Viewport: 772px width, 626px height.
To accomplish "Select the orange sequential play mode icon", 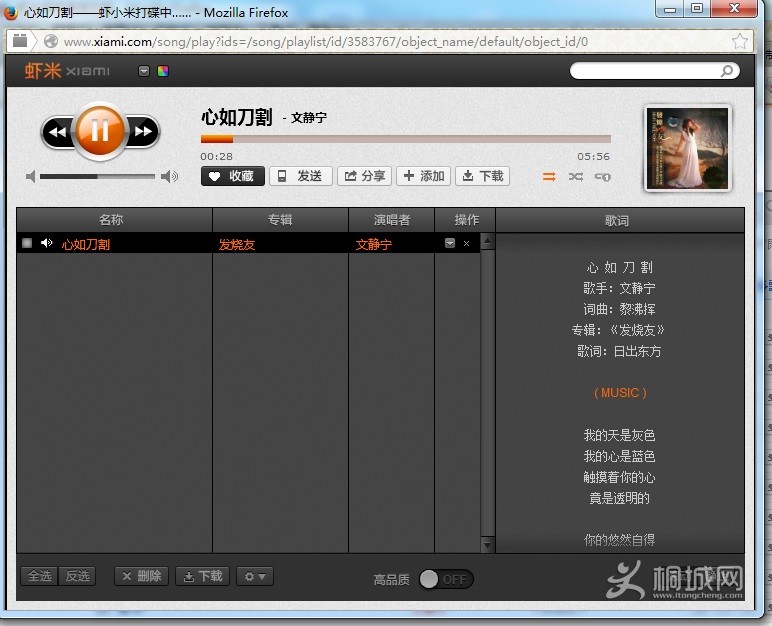I will 549,177.
